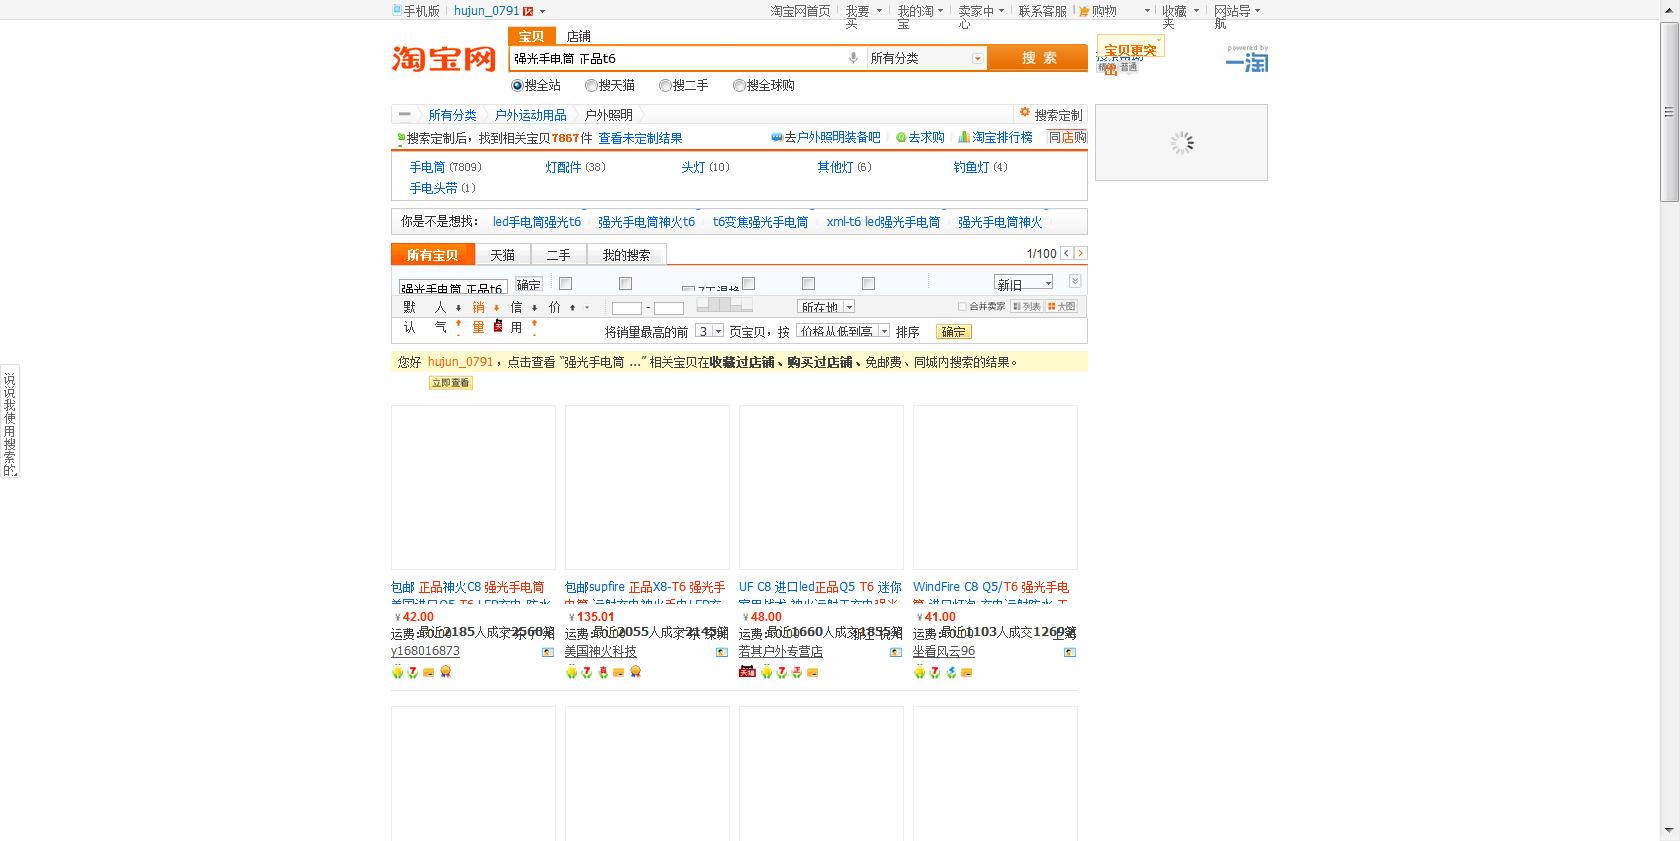Click the 一淘 logo
This screenshot has width=1680, height=841.
pyautogui.click(x=1247, y=60)
